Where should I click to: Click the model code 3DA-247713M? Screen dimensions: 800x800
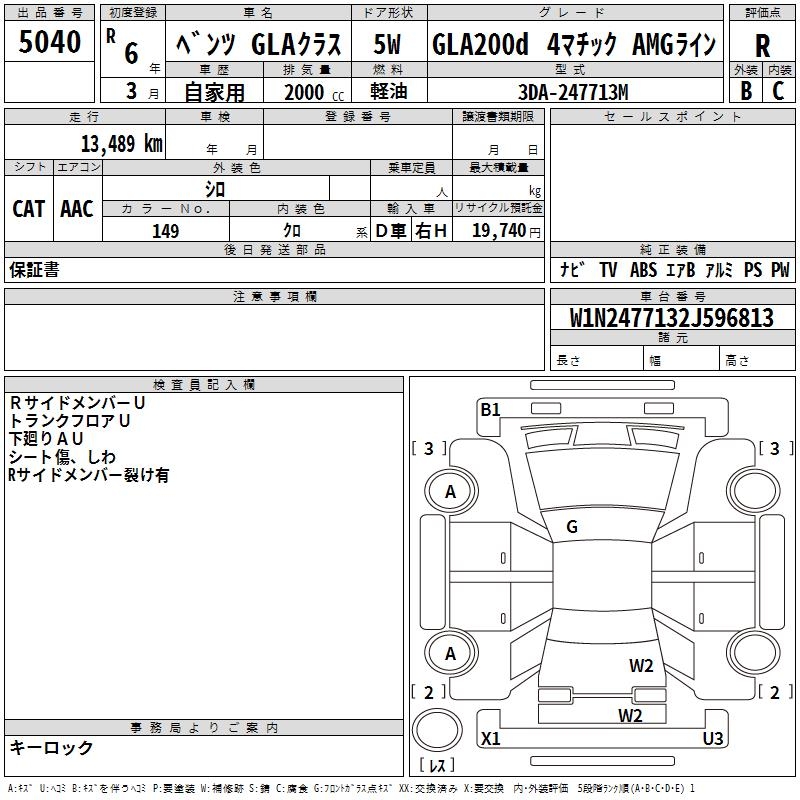[574, 92]
